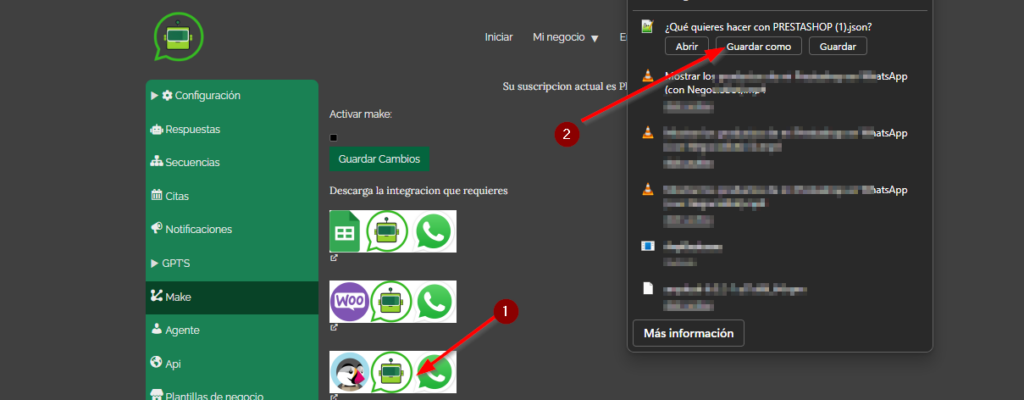Click the Respuestas robot icon
This screenshot has width=1024, height=400.
click(157, 129)
